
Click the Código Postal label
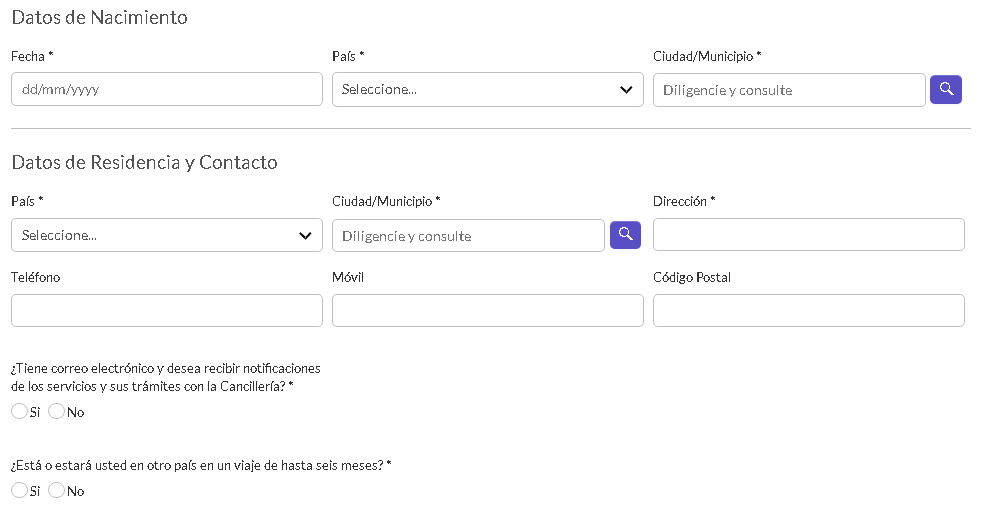point(692,278)
